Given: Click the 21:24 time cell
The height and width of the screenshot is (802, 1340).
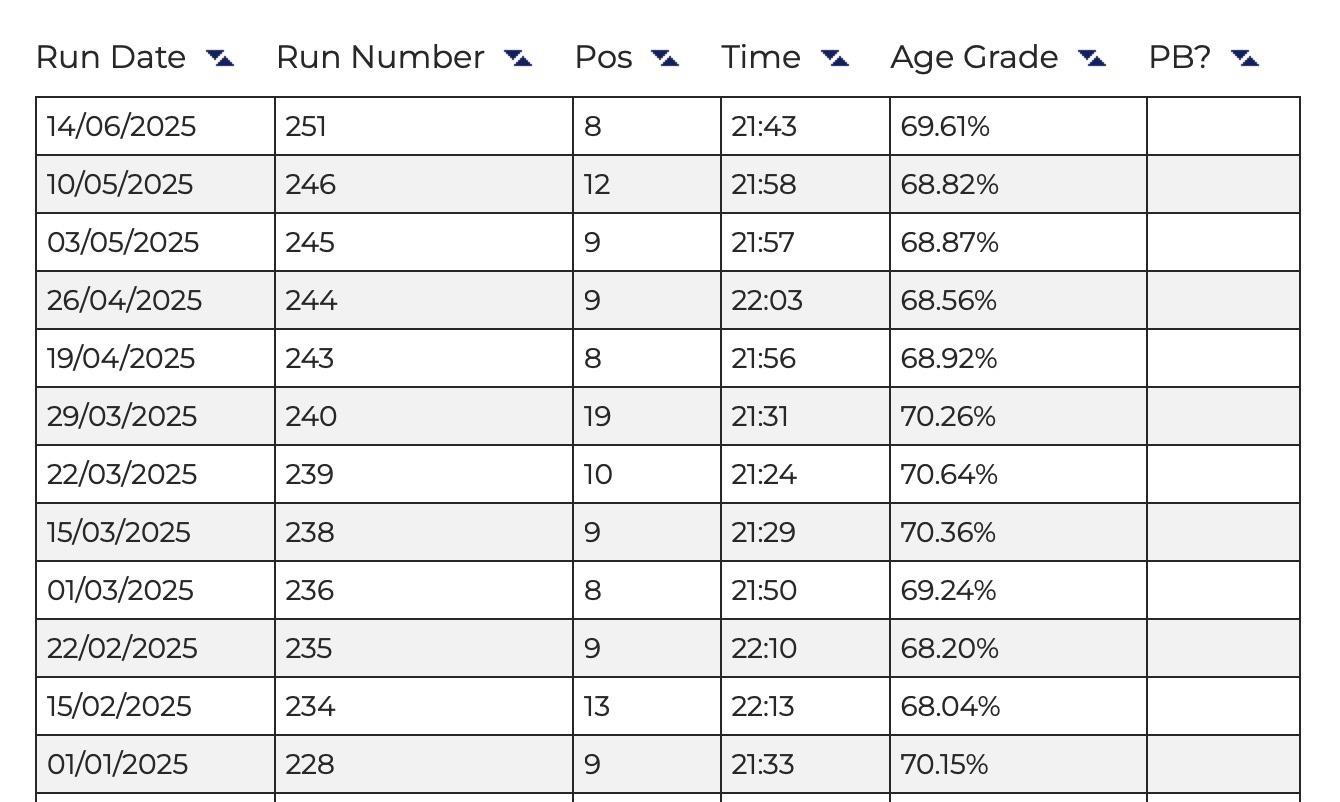Looking at the screenshot, I should point(805,474).
